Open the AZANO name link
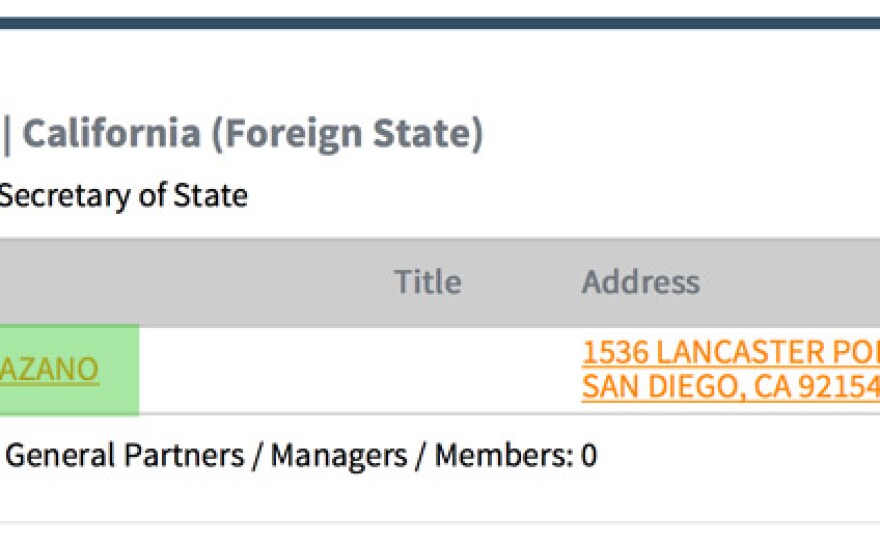This screenshot has height=542, width=880. (49, 369)
